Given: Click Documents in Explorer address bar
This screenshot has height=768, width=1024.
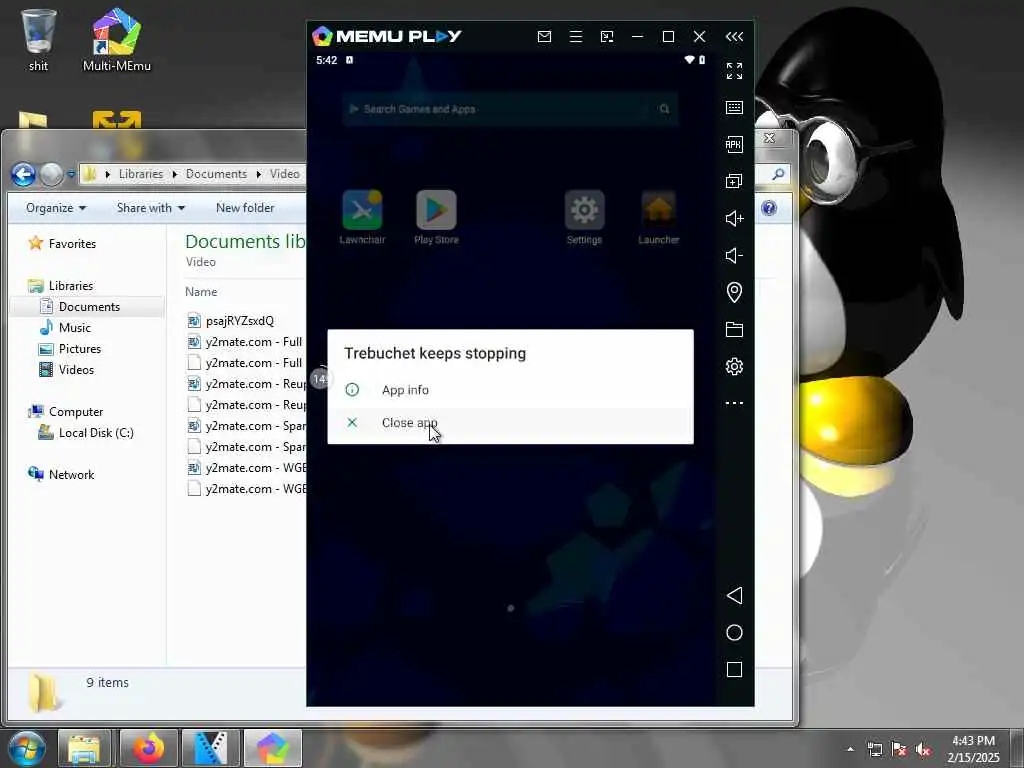Looking at the screenshot, I should (x=216, y=174).
